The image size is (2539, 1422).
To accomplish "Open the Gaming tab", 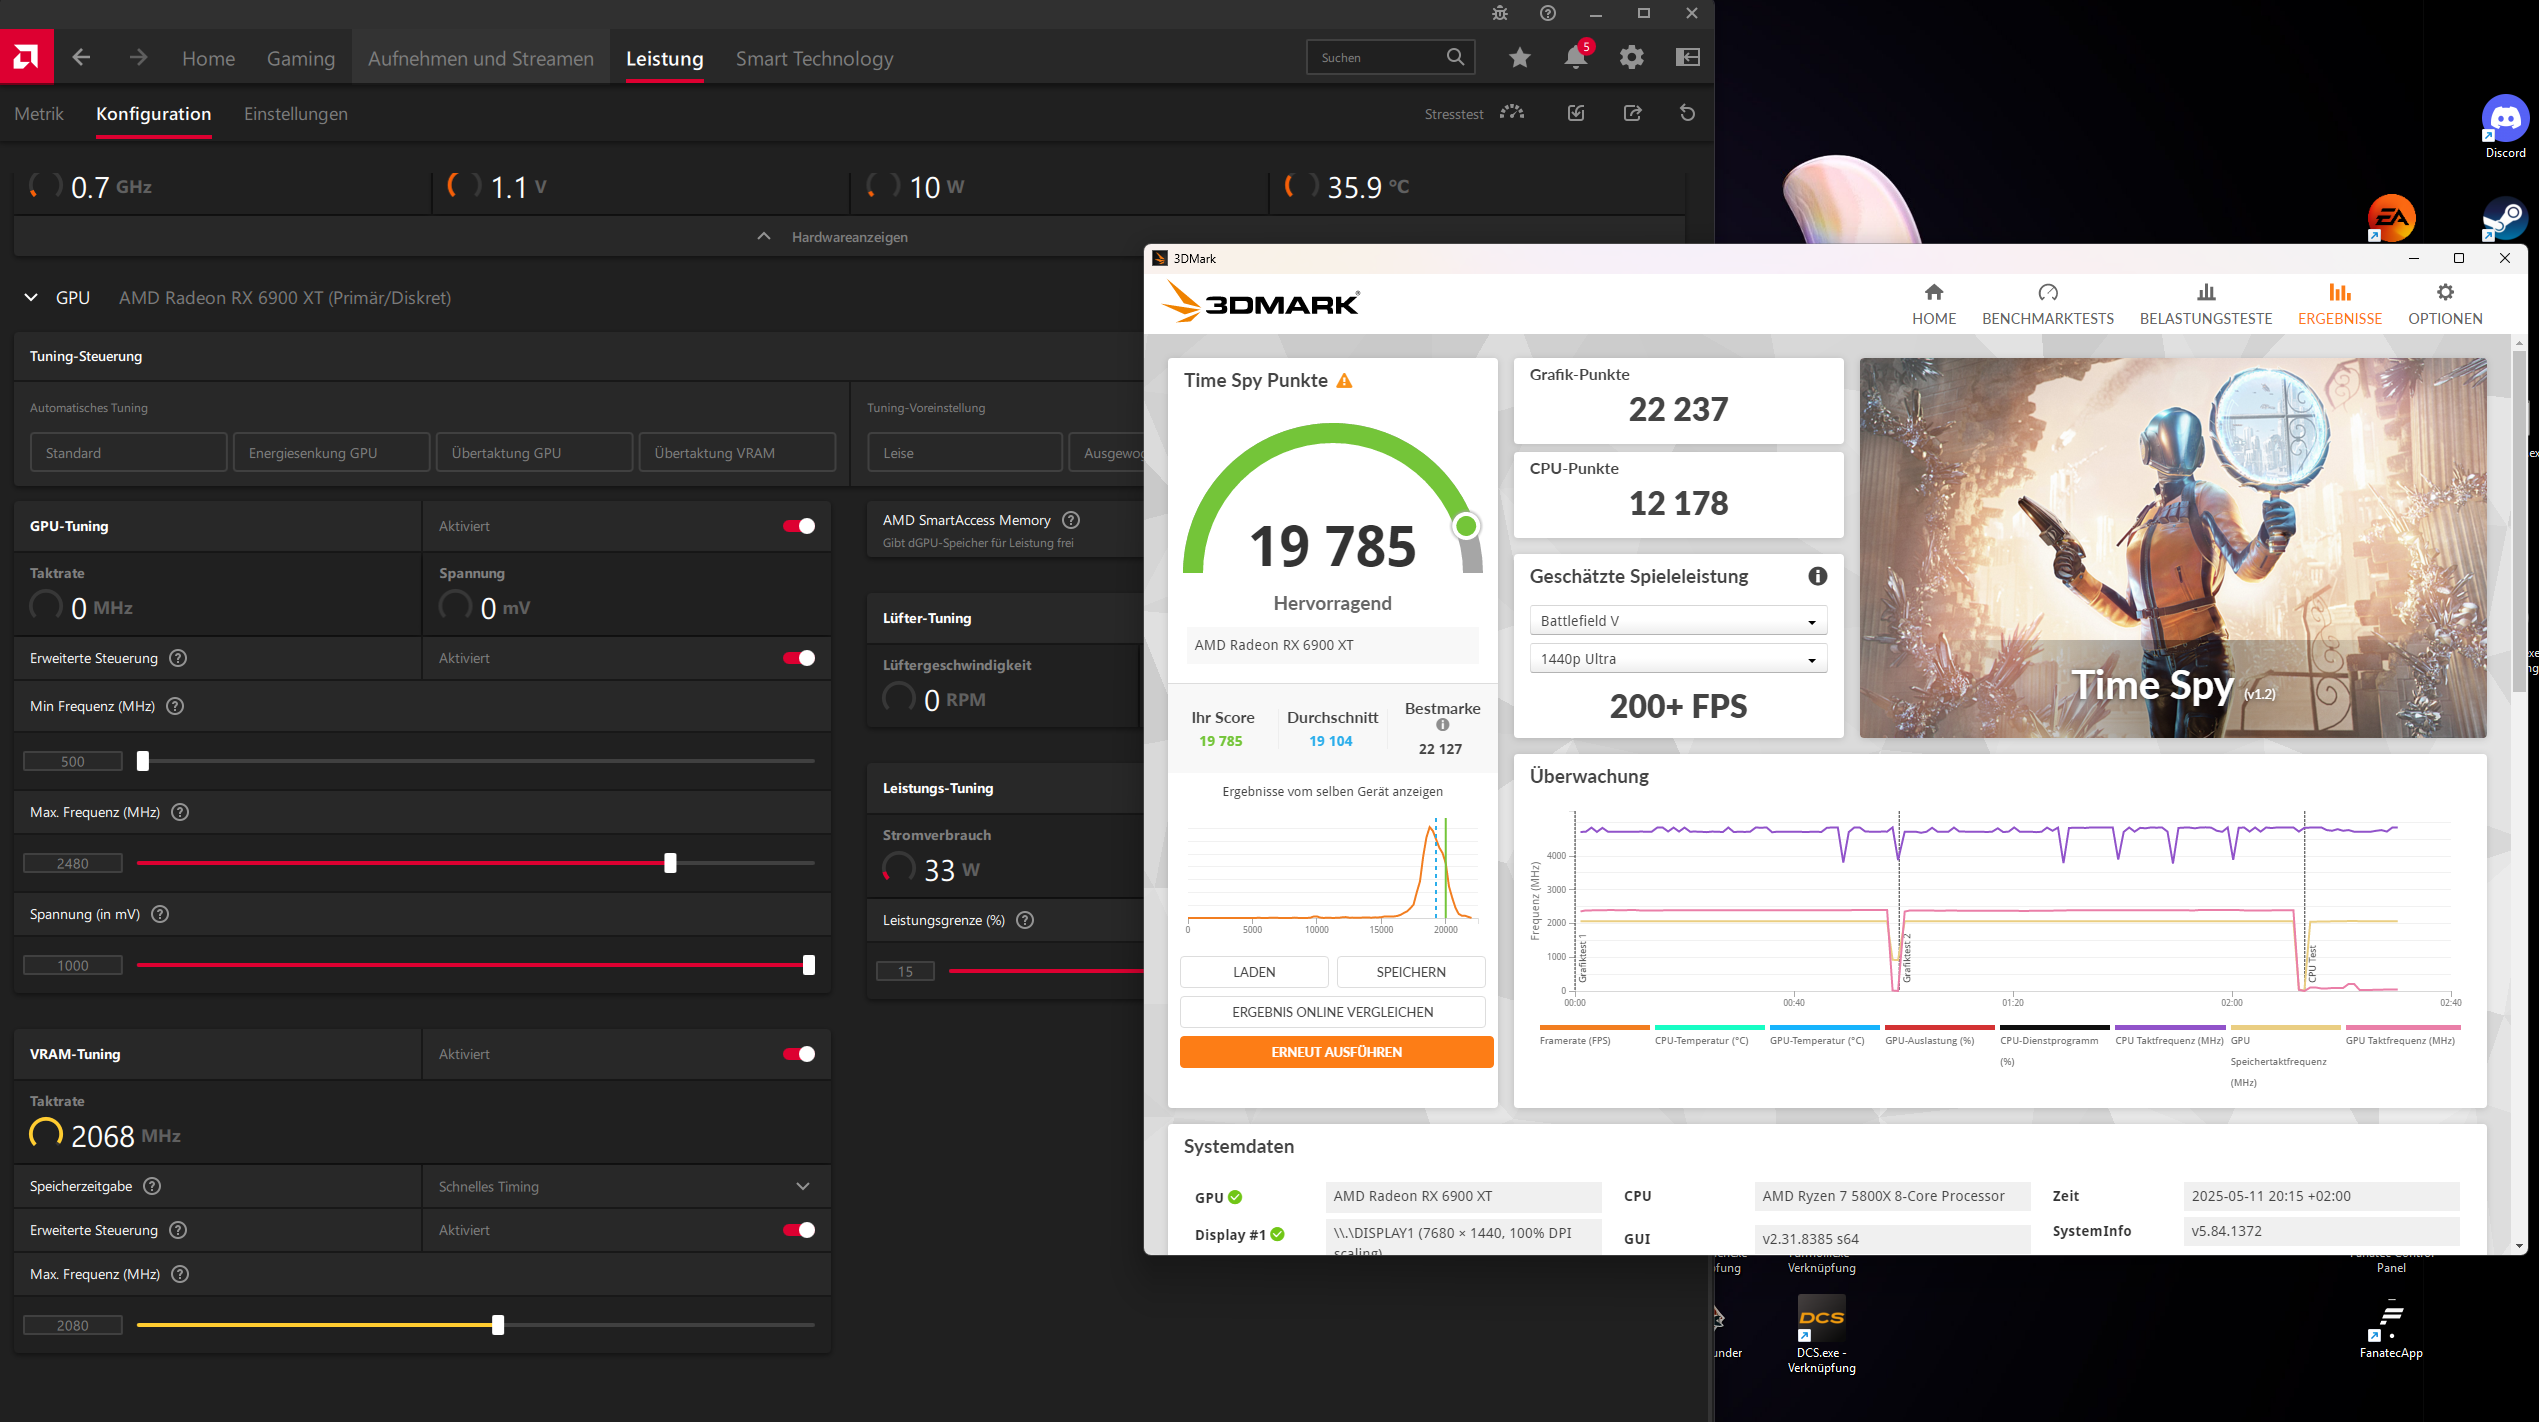I will pos(300,59).
